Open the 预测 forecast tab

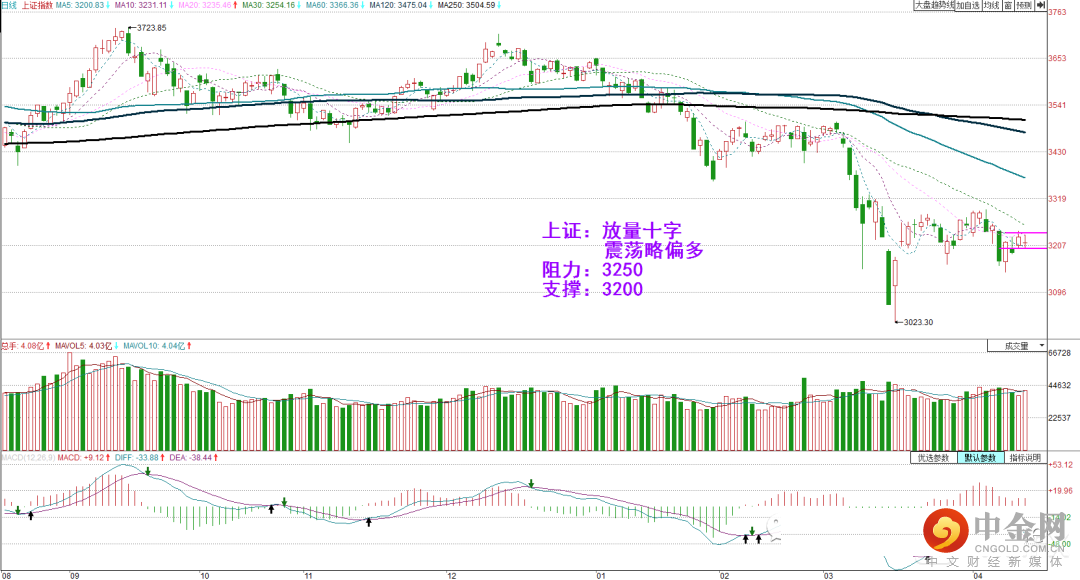tap(1024, 5)
